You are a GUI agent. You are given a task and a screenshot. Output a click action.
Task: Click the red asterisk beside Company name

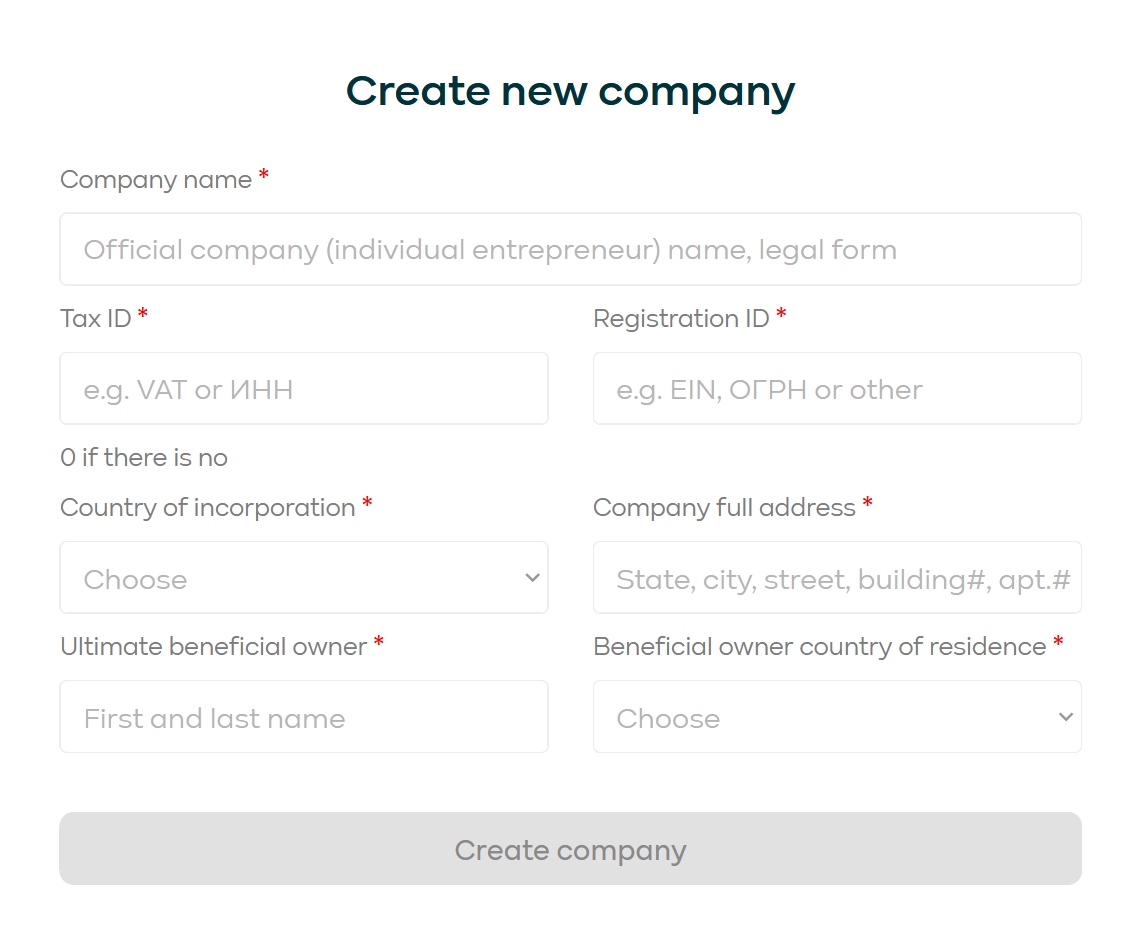click(x=263, y=174)
